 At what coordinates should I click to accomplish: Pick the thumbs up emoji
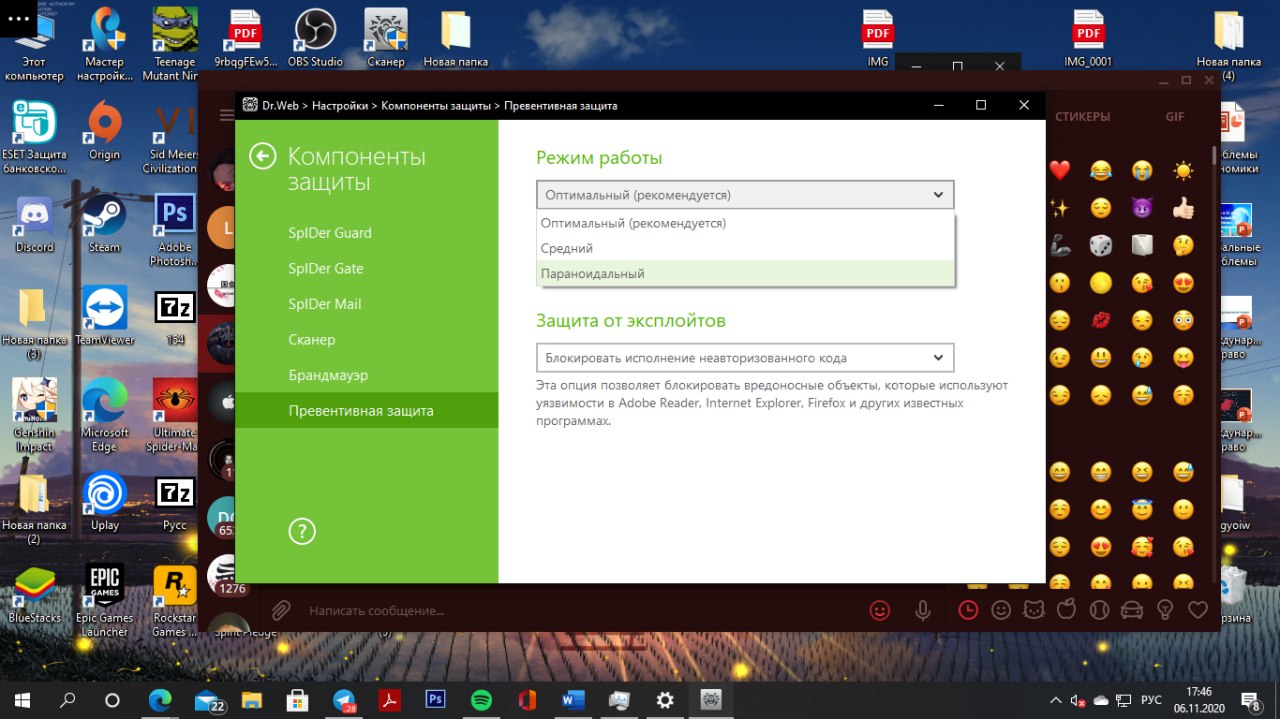pos(1183,208)
